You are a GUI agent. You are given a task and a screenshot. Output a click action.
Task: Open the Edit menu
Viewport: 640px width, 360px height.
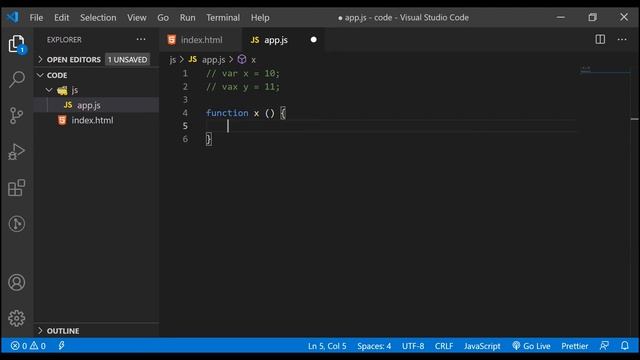click(x=61, y=18)
